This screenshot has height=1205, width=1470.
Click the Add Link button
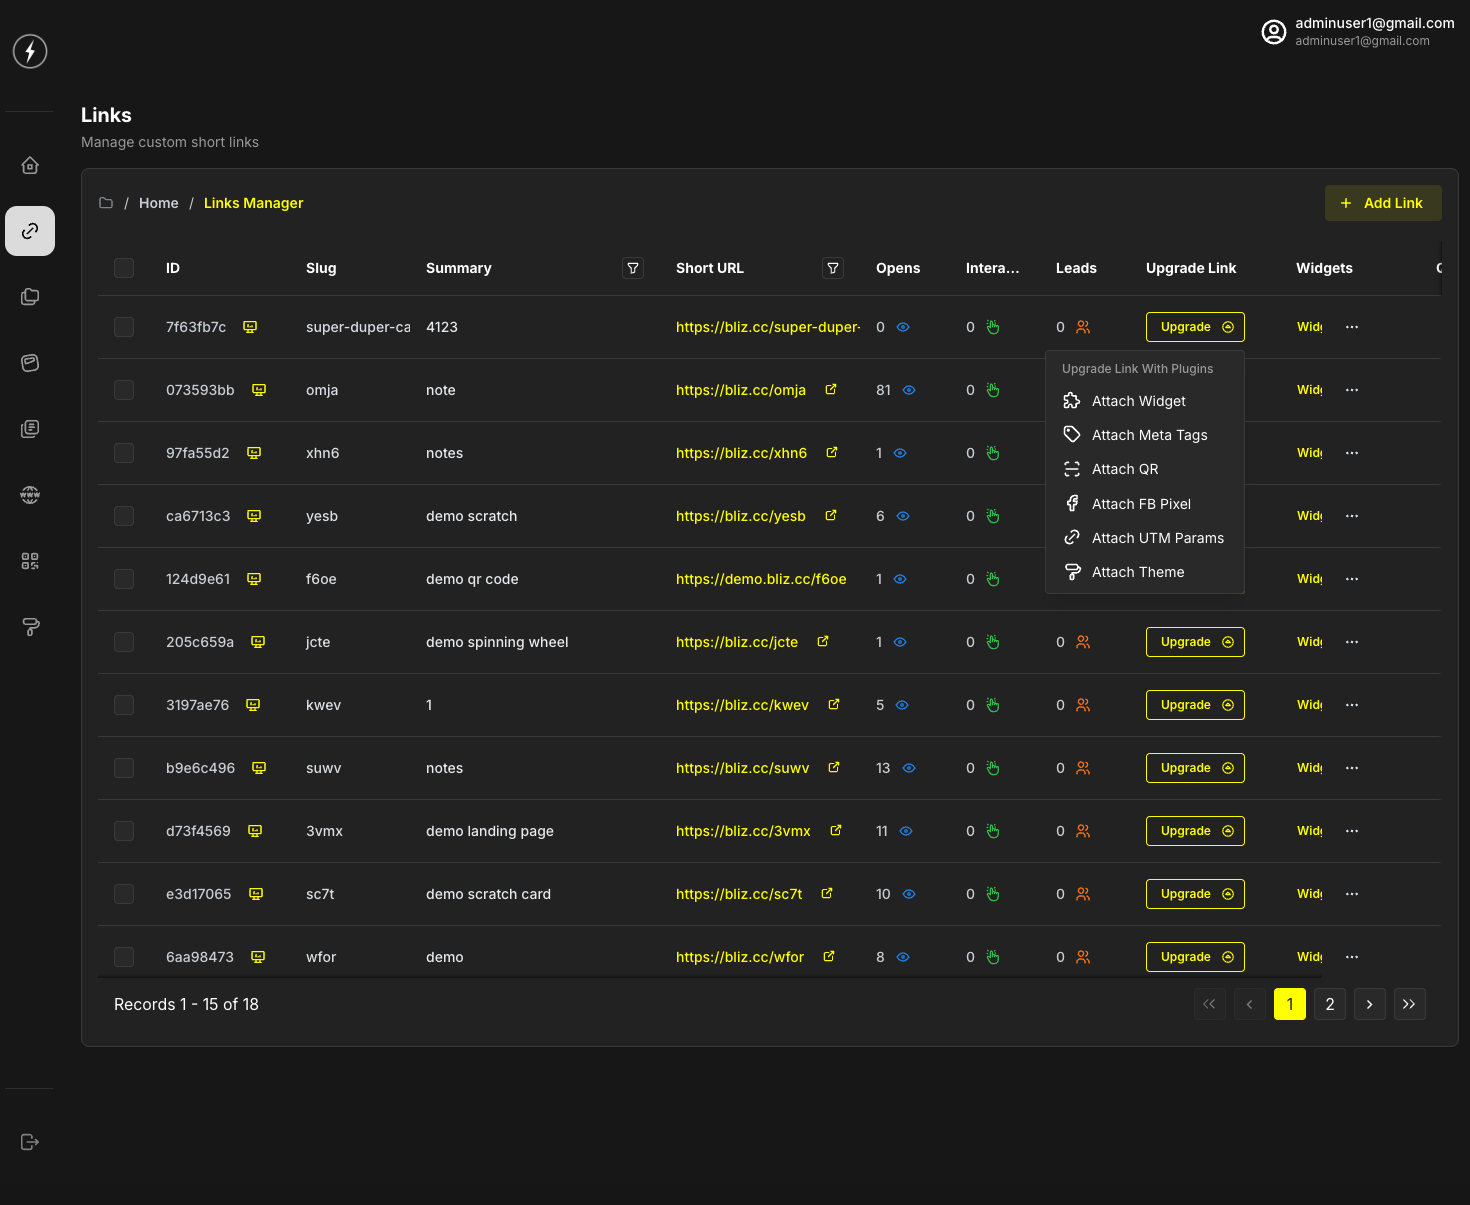point(1383,203)
